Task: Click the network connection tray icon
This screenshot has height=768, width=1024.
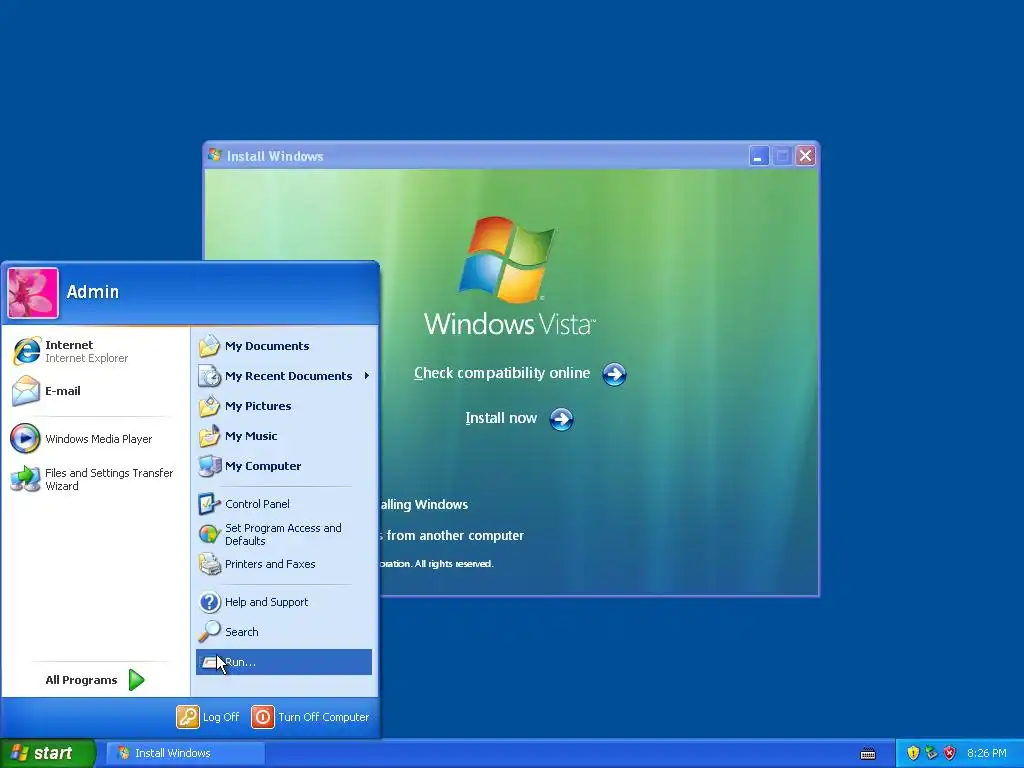Action: pyautogui.click(x=931, y=753)
